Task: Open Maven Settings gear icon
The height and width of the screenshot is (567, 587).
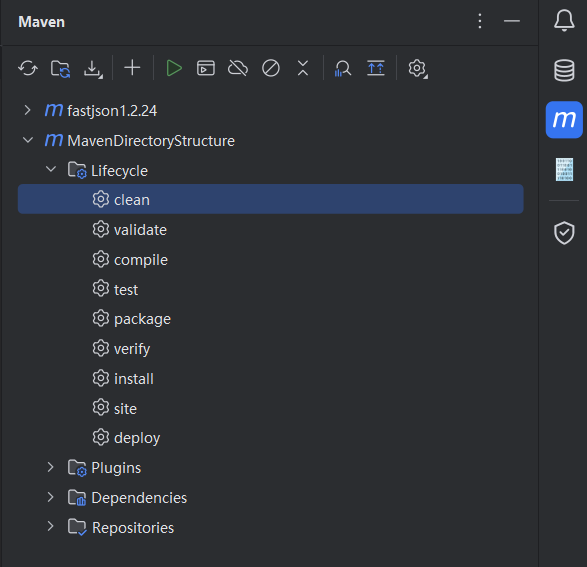Action: pyautogui.click(x=418, y=68)
